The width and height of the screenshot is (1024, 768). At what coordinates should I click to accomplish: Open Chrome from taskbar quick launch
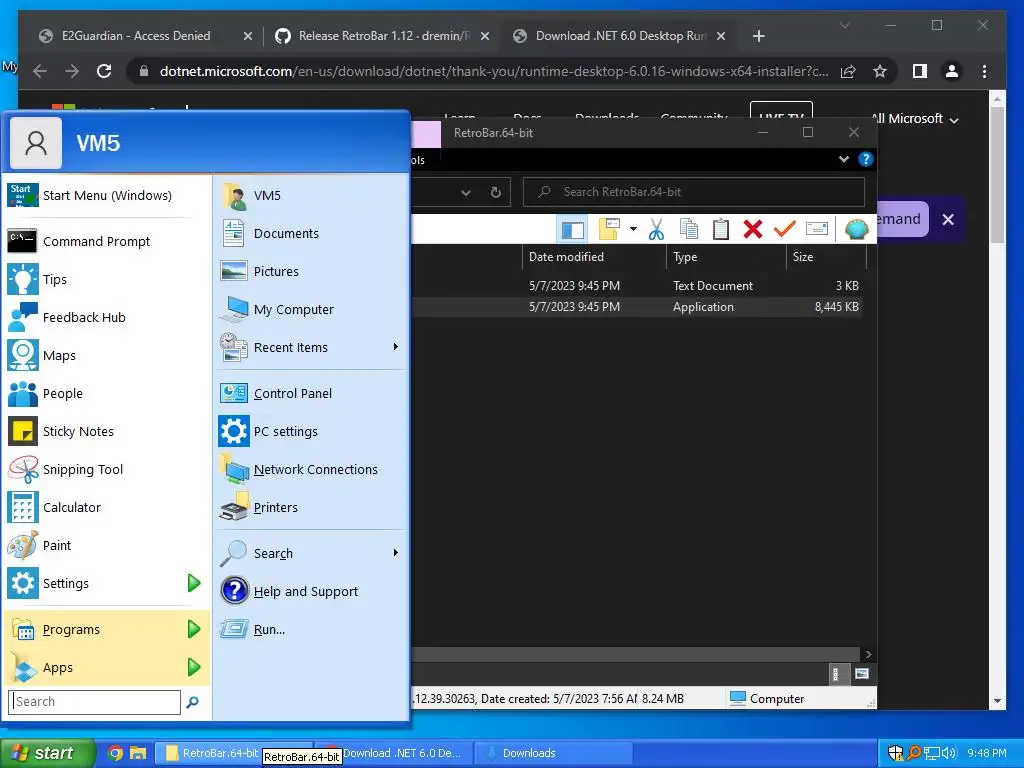point(115,753)
